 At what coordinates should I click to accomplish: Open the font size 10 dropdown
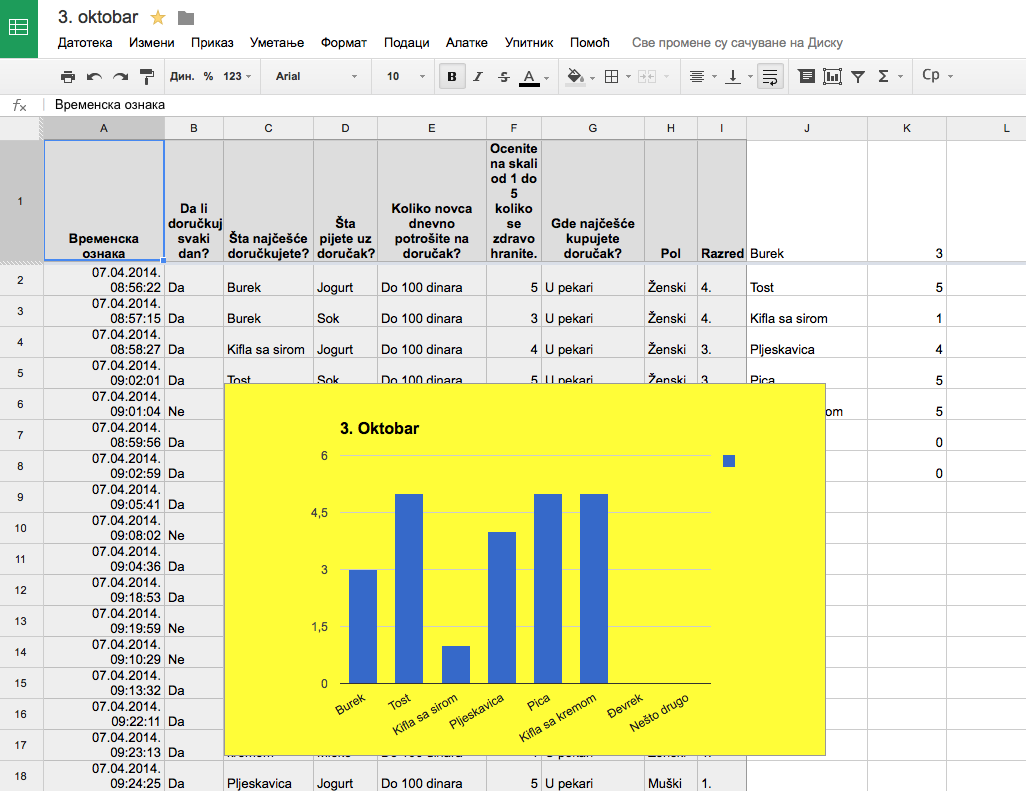tap(406, 77)
